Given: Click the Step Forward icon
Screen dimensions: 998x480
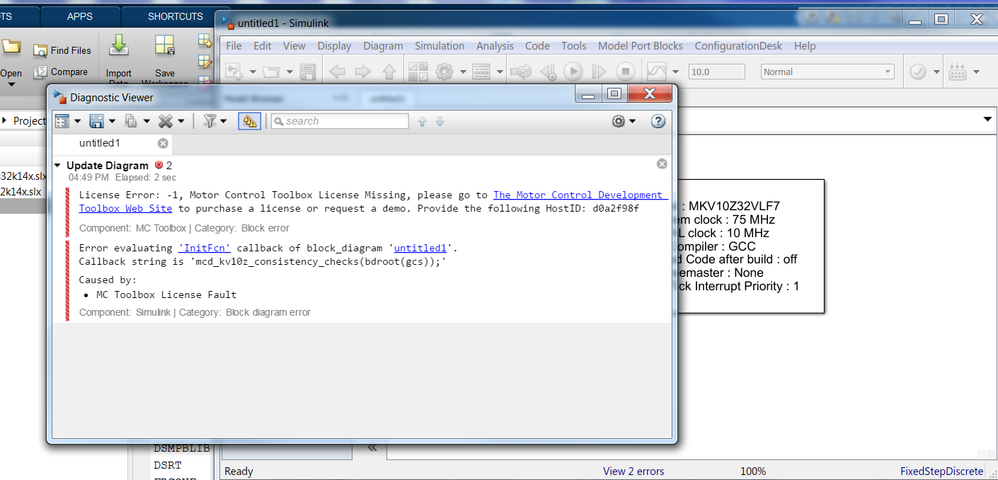Looking at the screenshot, I should pos(599,72).
